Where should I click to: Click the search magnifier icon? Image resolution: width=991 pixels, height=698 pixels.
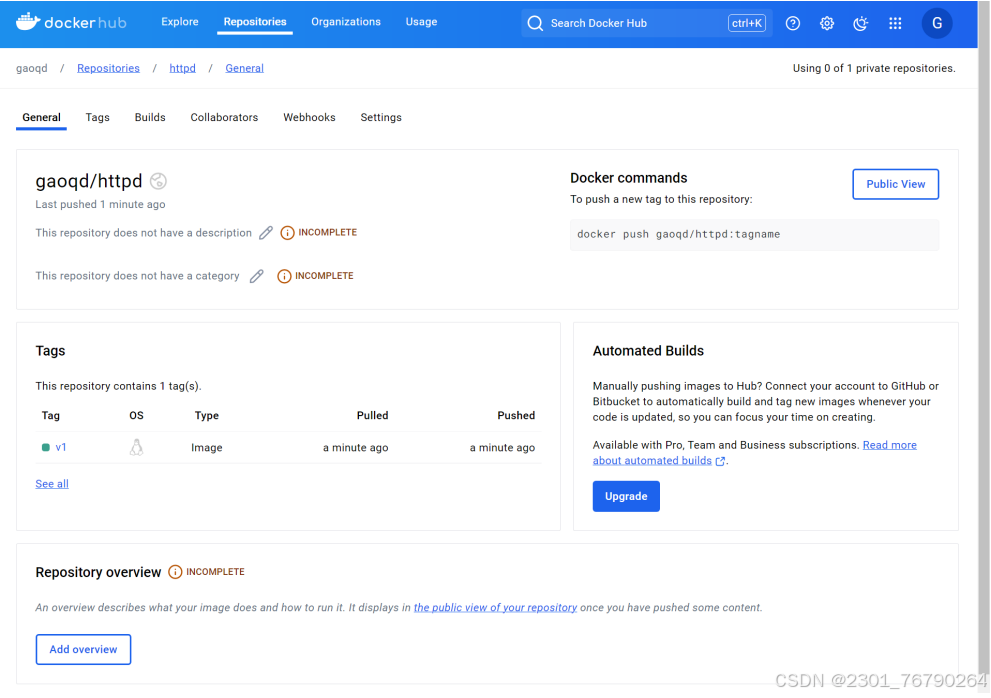pos(535,23)
